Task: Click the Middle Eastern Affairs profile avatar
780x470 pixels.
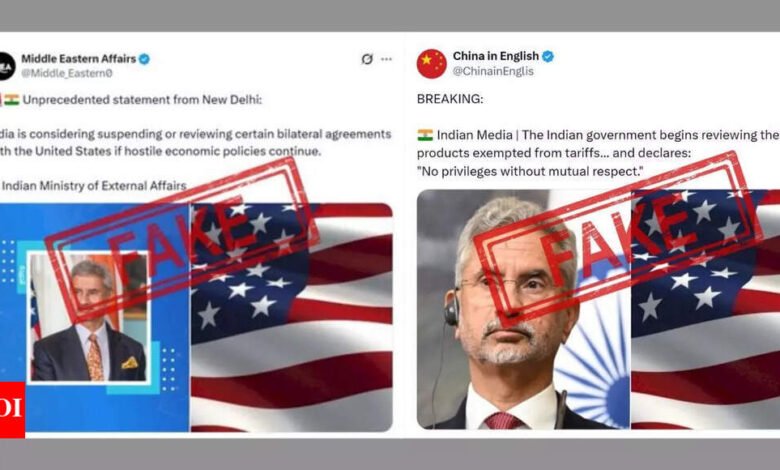Action: pyautogui.click(x=7, y=66)
